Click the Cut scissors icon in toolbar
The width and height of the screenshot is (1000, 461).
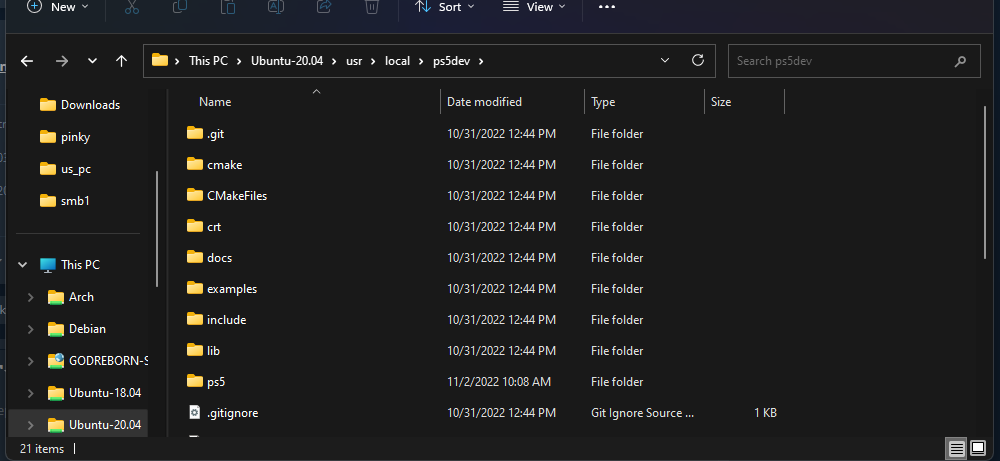(x=131, y=6)
